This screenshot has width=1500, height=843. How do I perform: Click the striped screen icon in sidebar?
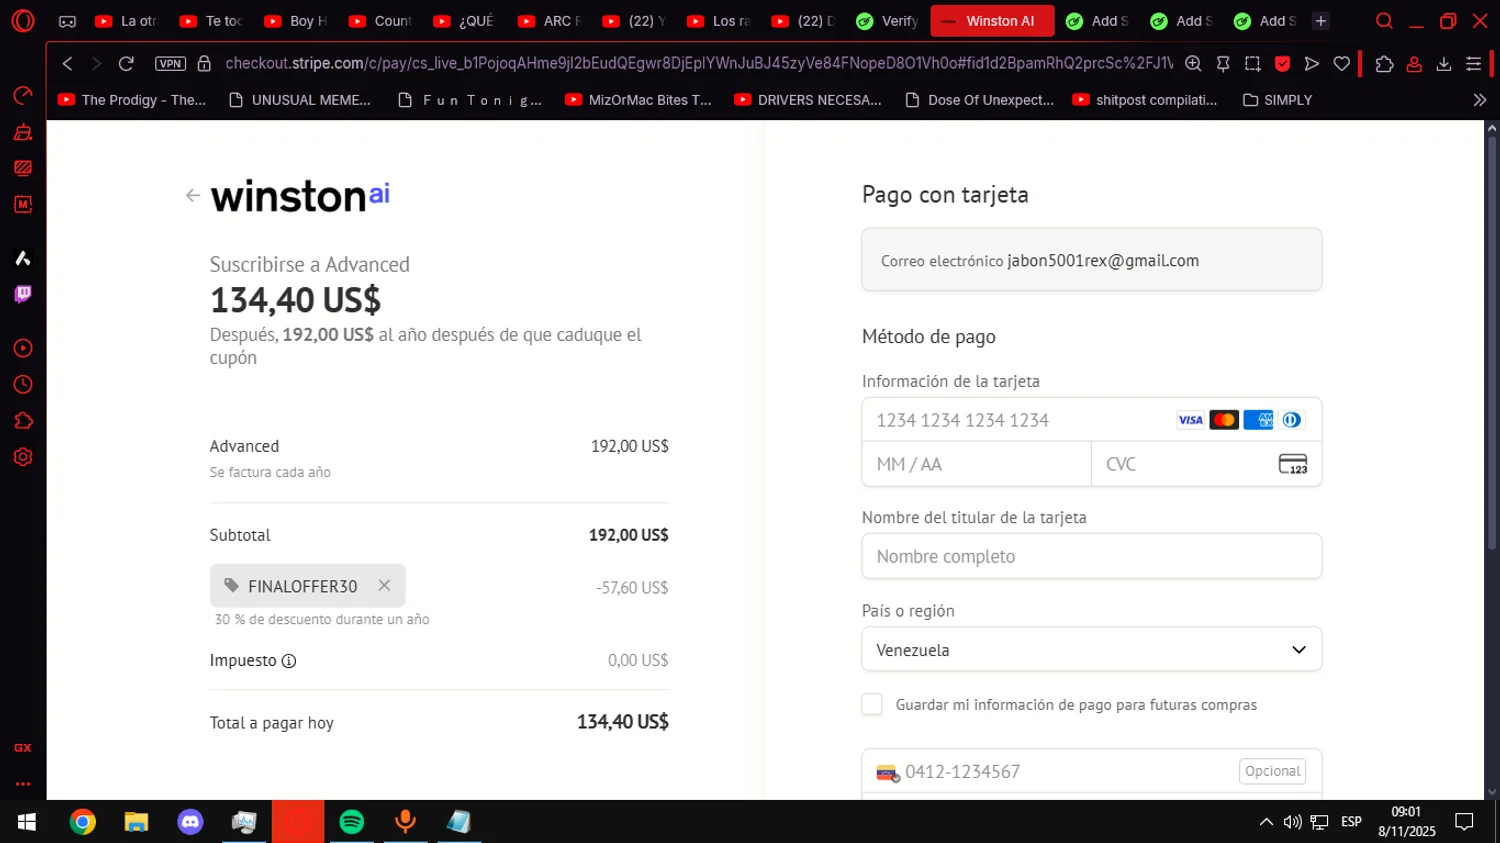click(x=22, y=168)
